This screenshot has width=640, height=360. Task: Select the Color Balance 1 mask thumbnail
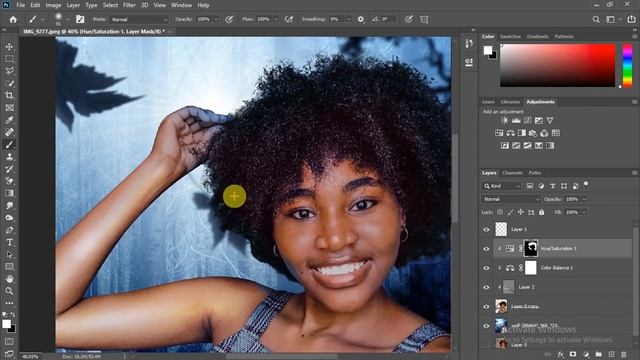pyautogui.click(x=531, y=268)
